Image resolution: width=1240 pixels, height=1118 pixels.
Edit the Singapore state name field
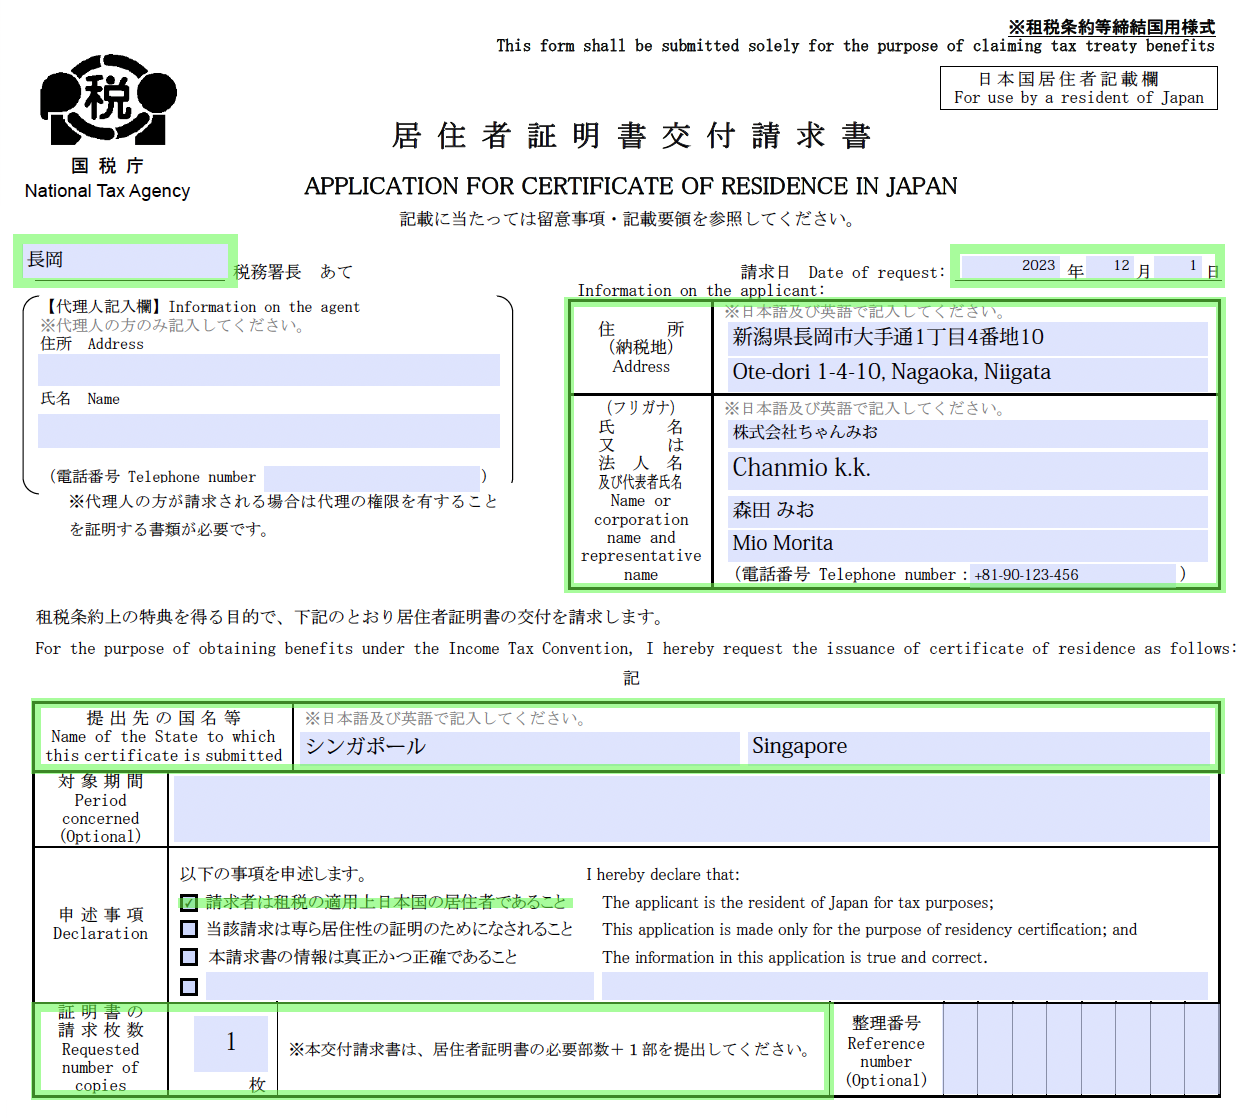[978, 747]
